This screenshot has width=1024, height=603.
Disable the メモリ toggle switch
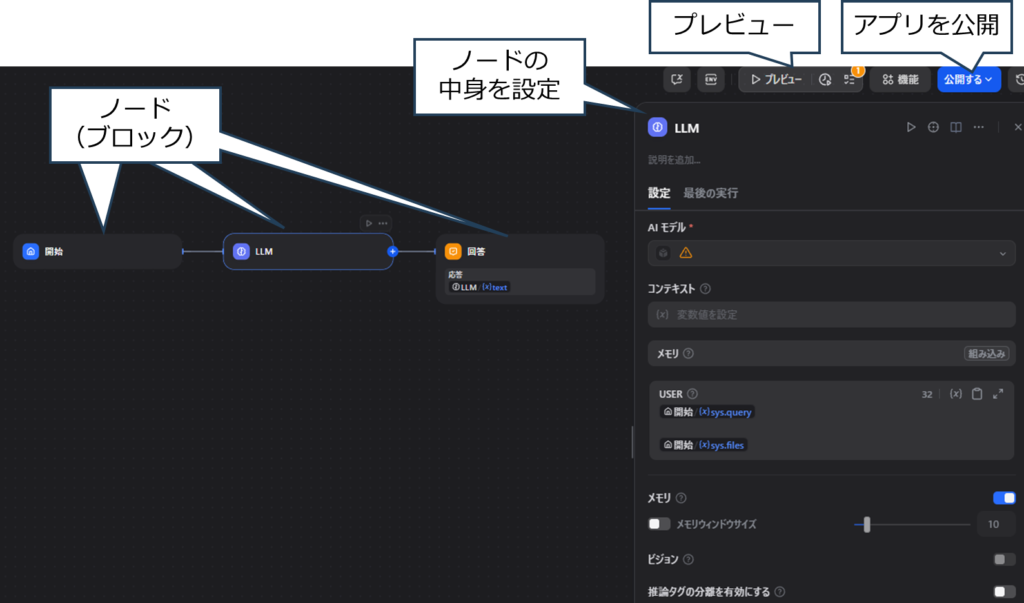(1003, 498)
